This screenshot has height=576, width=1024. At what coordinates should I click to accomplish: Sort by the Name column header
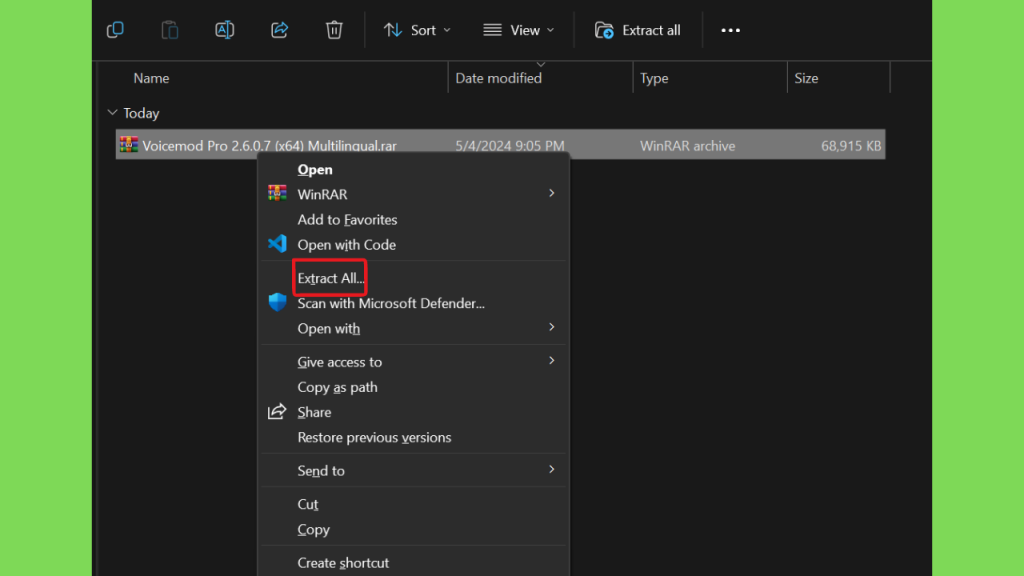point(151,78)
